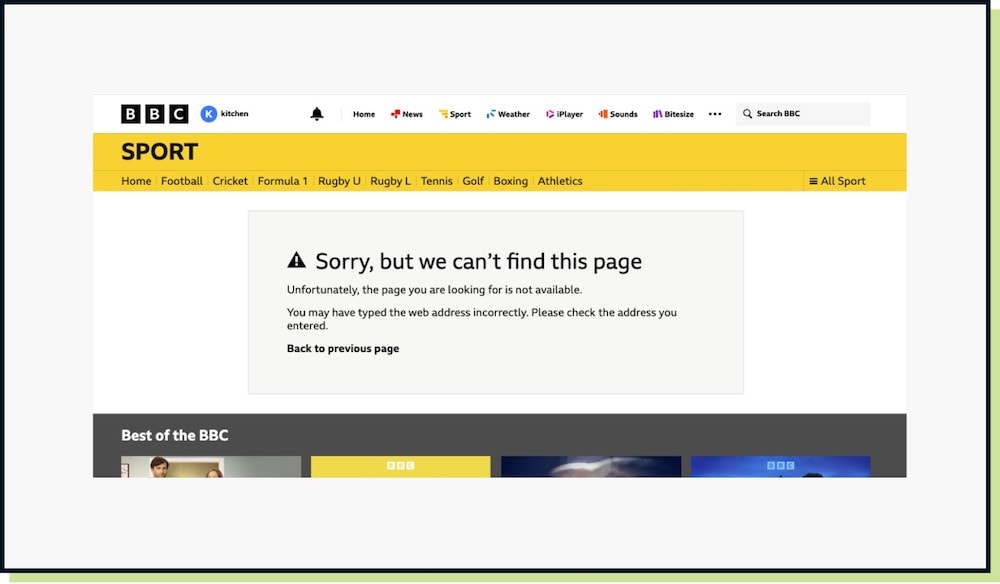The width and height of the screenshot is (1000, 584).
Task: Click the BBC logo blocks
Action: [154, 113]
